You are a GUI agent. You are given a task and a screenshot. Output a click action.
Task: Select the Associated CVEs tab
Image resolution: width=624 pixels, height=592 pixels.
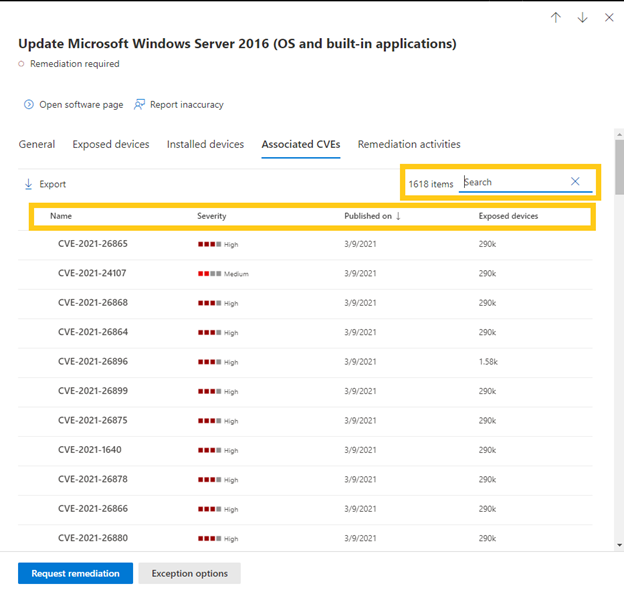coord(301,144)
